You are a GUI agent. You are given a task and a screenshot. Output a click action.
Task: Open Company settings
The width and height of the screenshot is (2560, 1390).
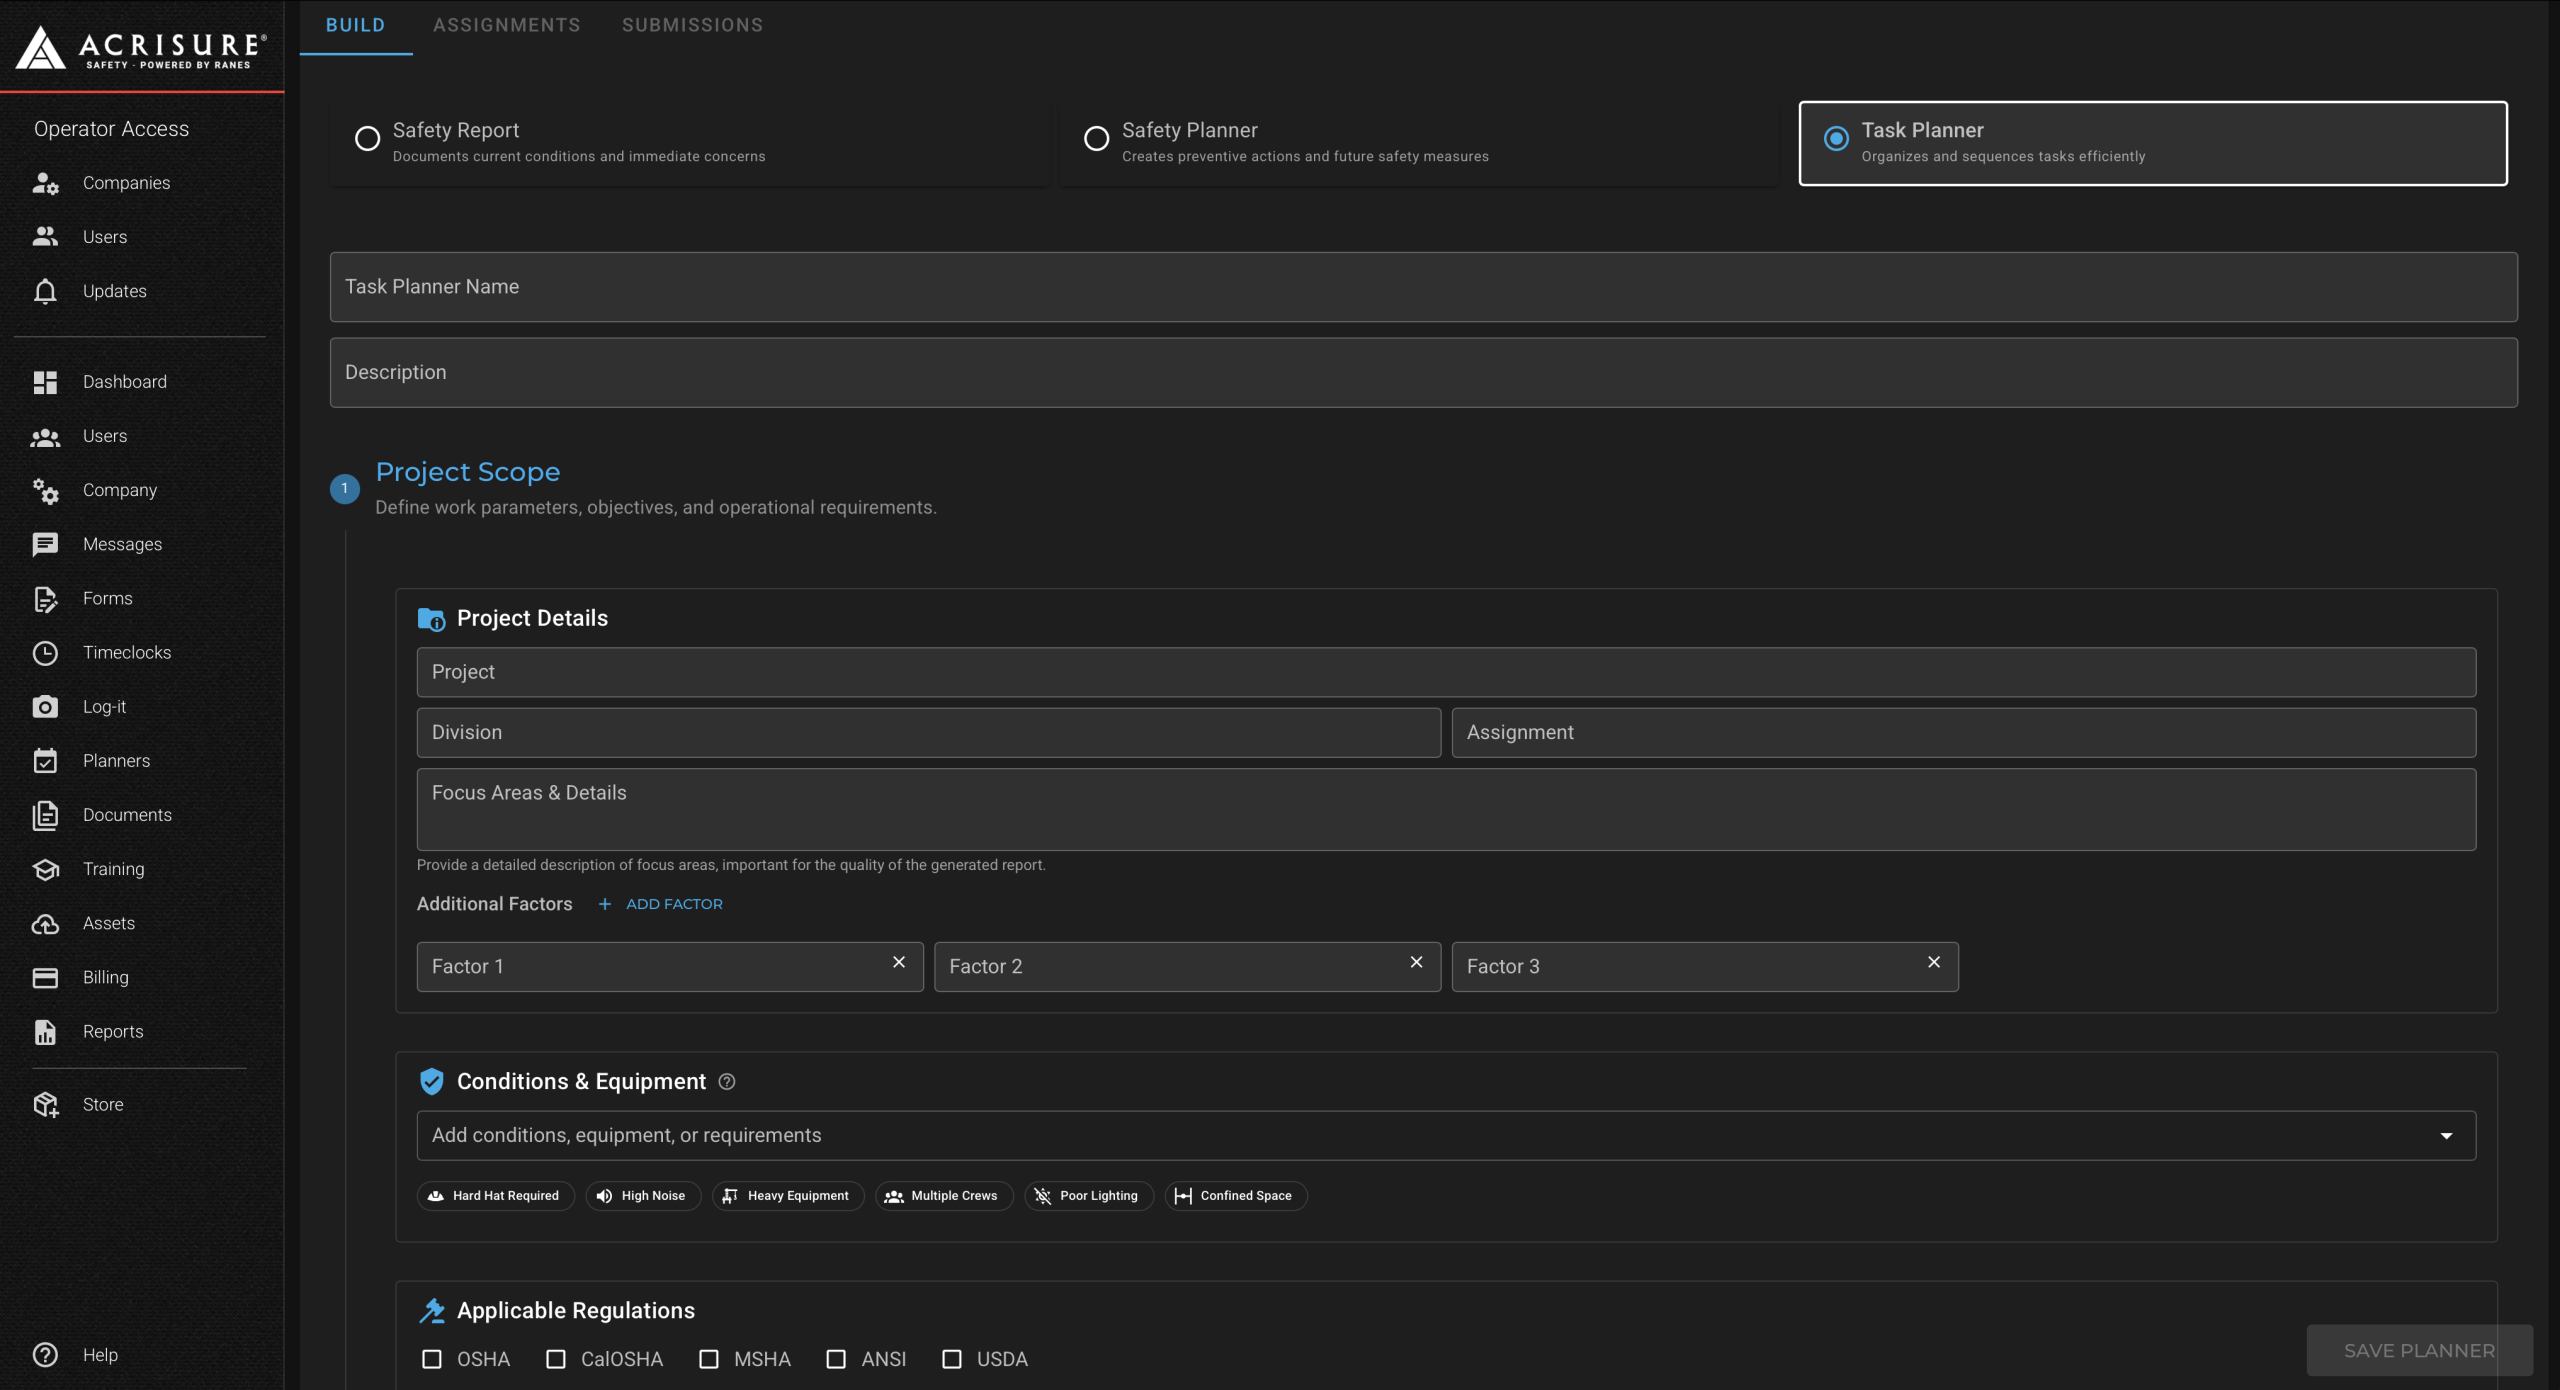pyautogui.click(x=119, y=490)
